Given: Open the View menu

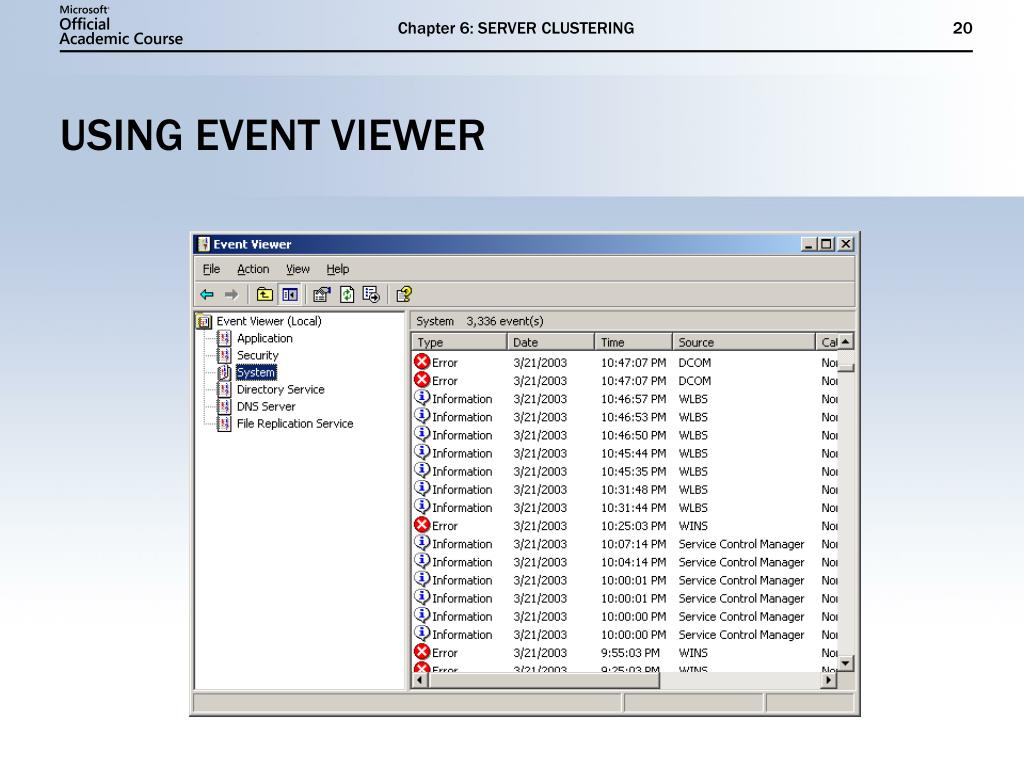Looking at the screenshot, I should pos(298,269).
